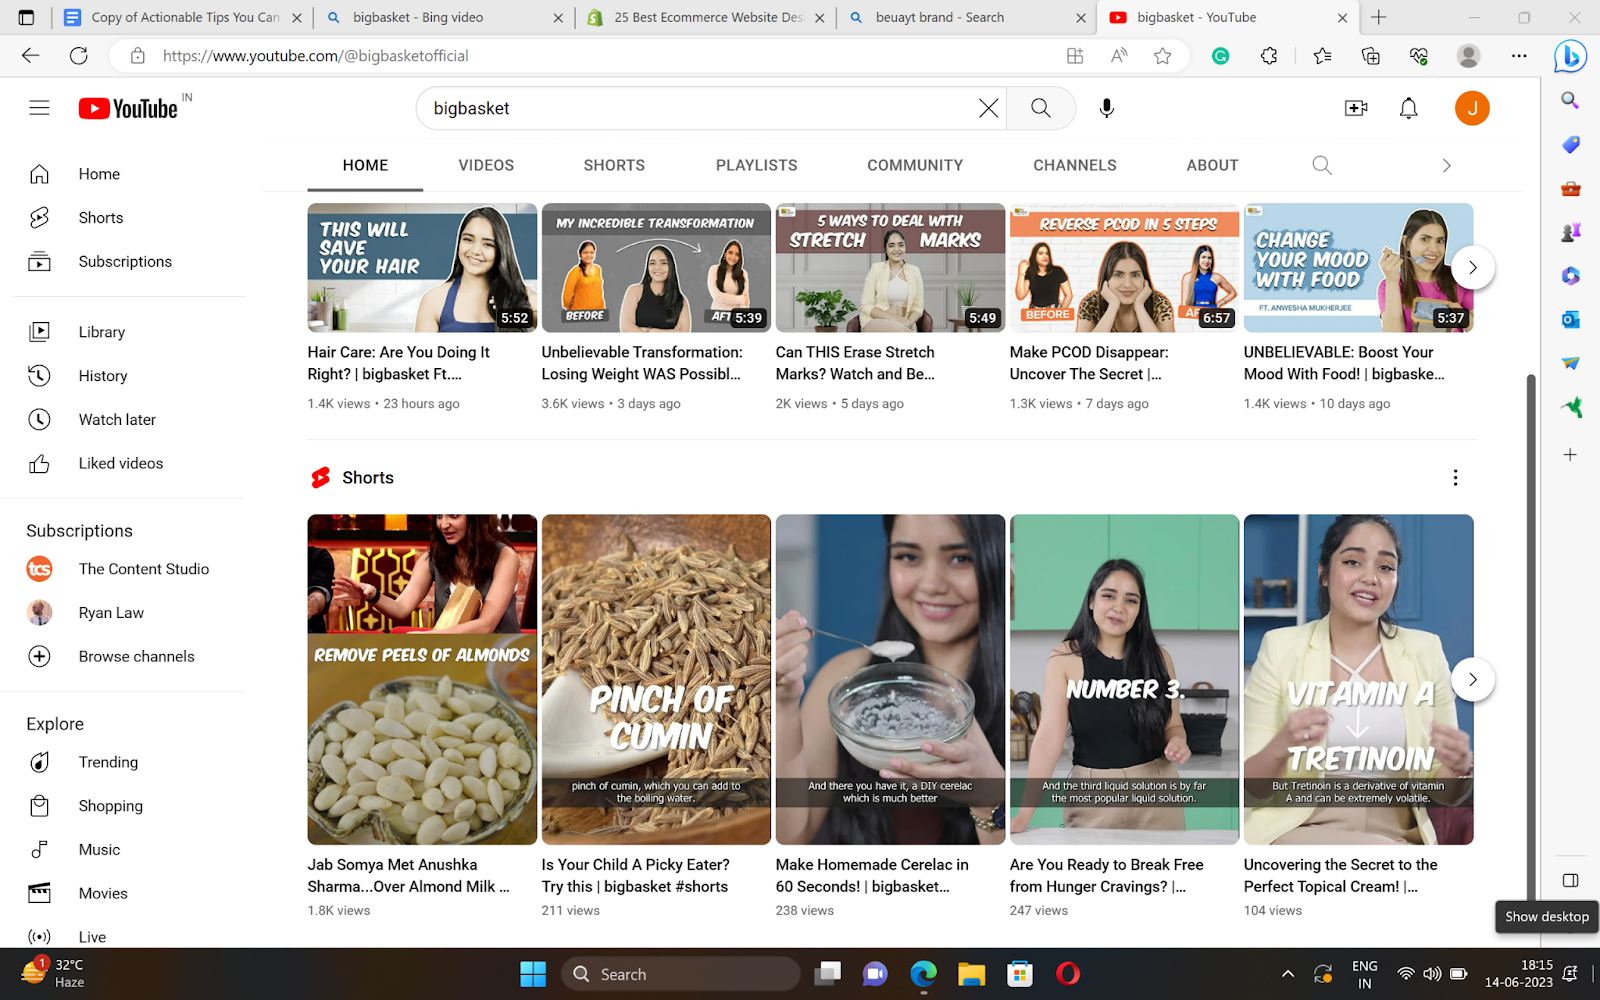Open Is Your Child A Picky Eater short title
Image resolution: width=1600 pixels, height=1000 pixels.
(x=635, y=876)
